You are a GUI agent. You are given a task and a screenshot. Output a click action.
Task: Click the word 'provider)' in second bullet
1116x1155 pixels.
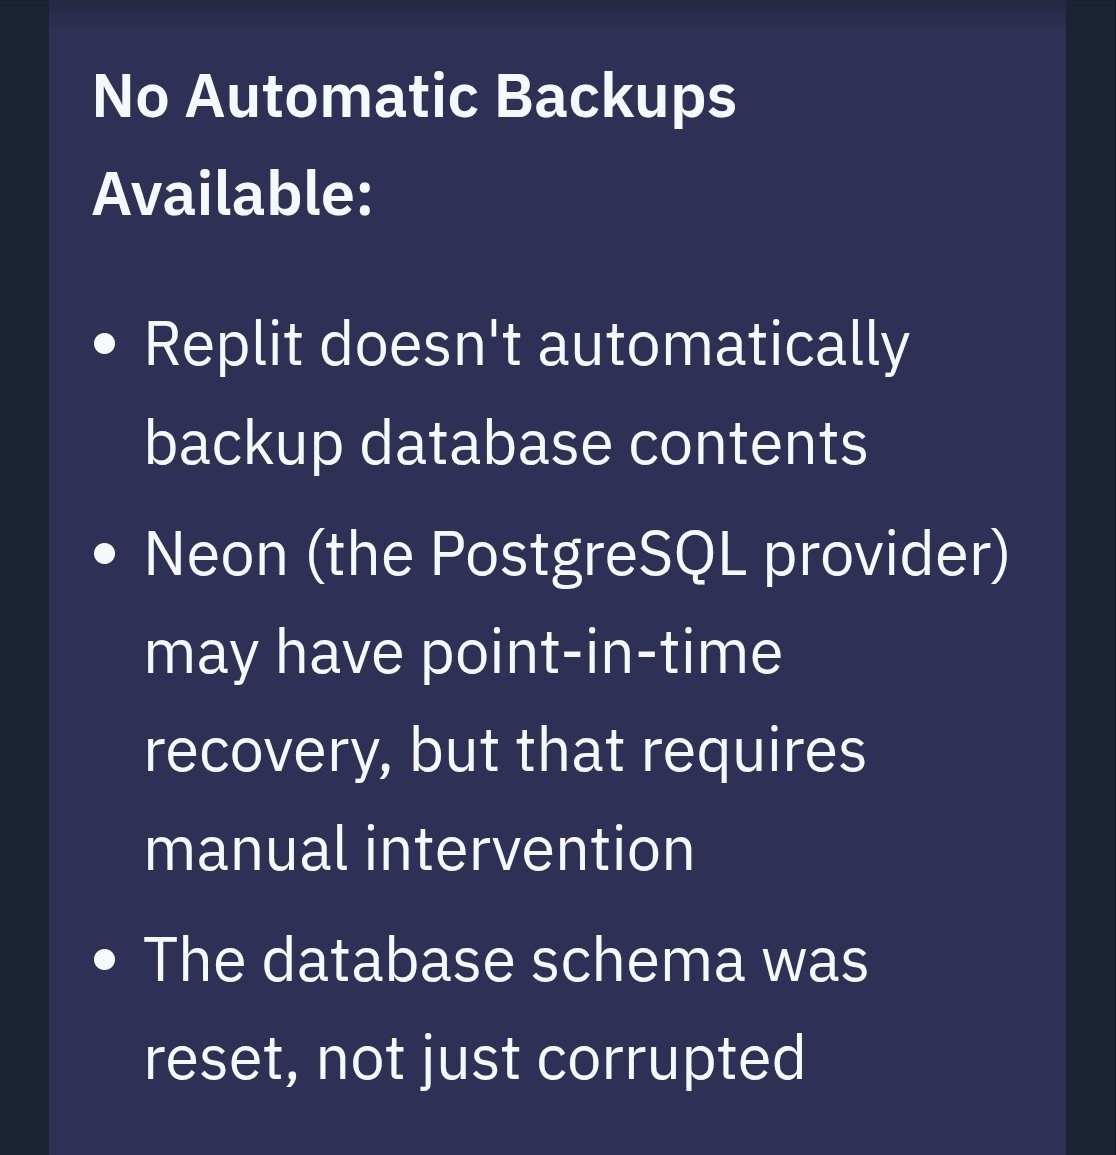pyautogui.click(x=886, y=554)
